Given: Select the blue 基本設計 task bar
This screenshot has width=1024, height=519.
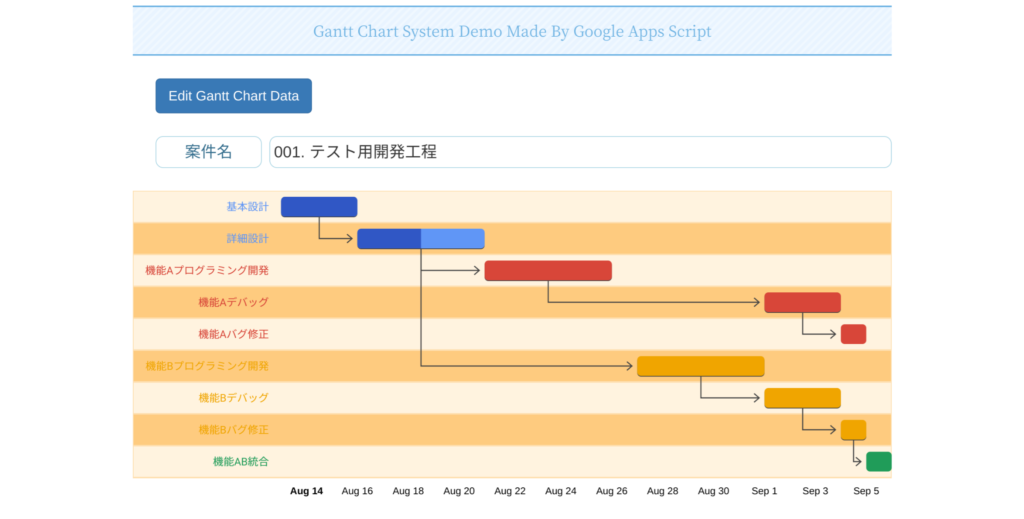Looking at the screenshot, I should click(318, 207).
